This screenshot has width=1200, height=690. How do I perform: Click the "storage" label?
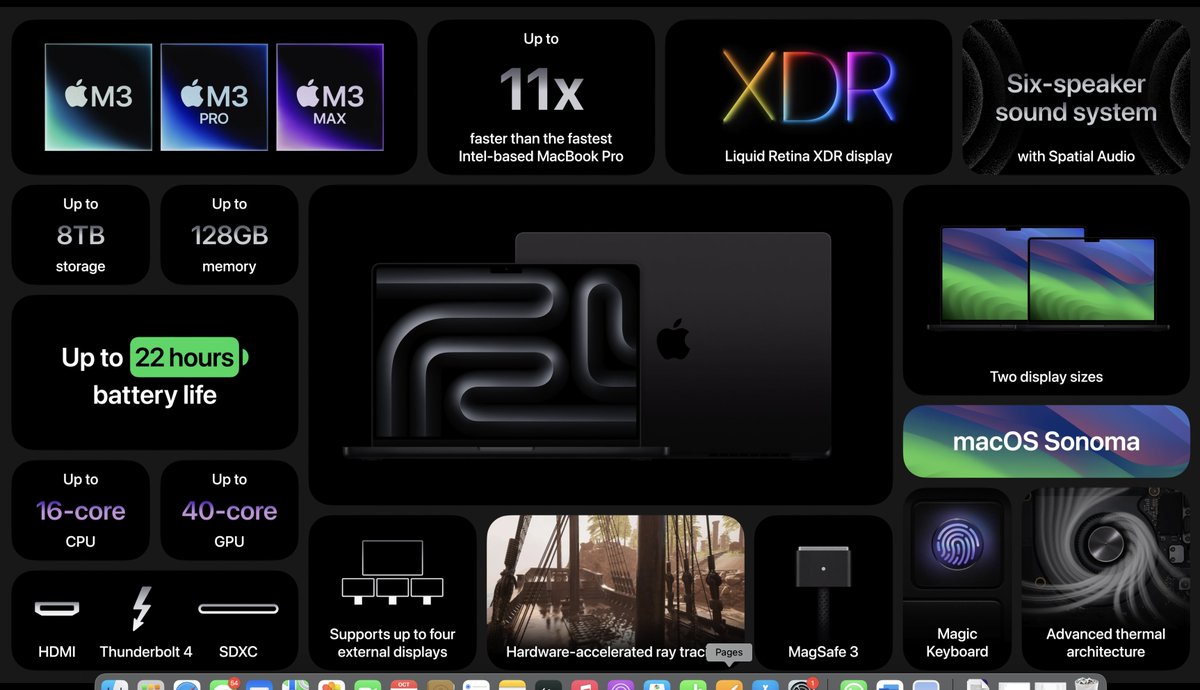[81, 267]
